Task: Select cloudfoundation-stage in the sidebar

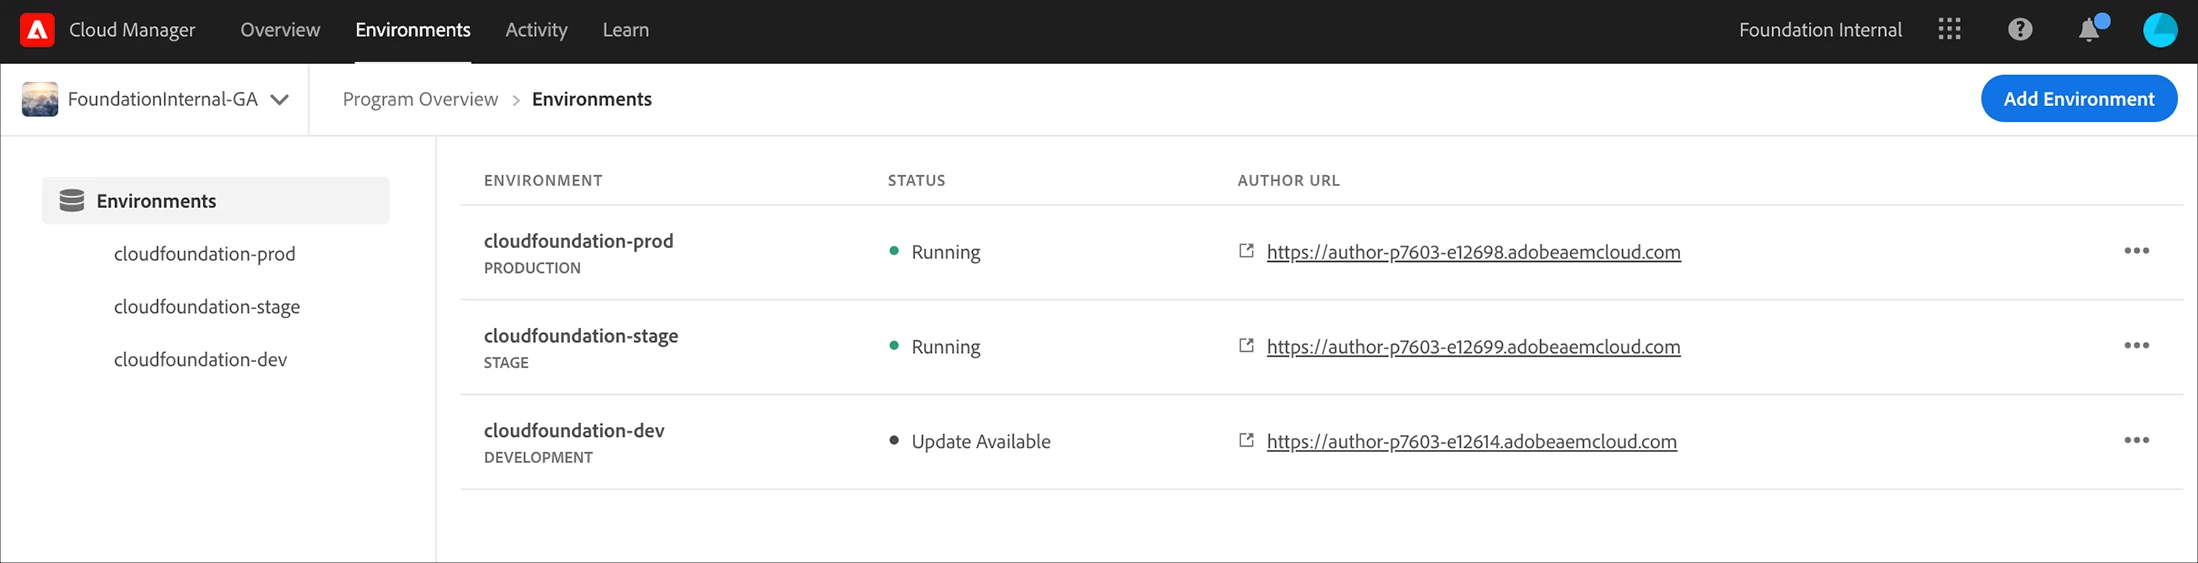Action: click(207, 306)
